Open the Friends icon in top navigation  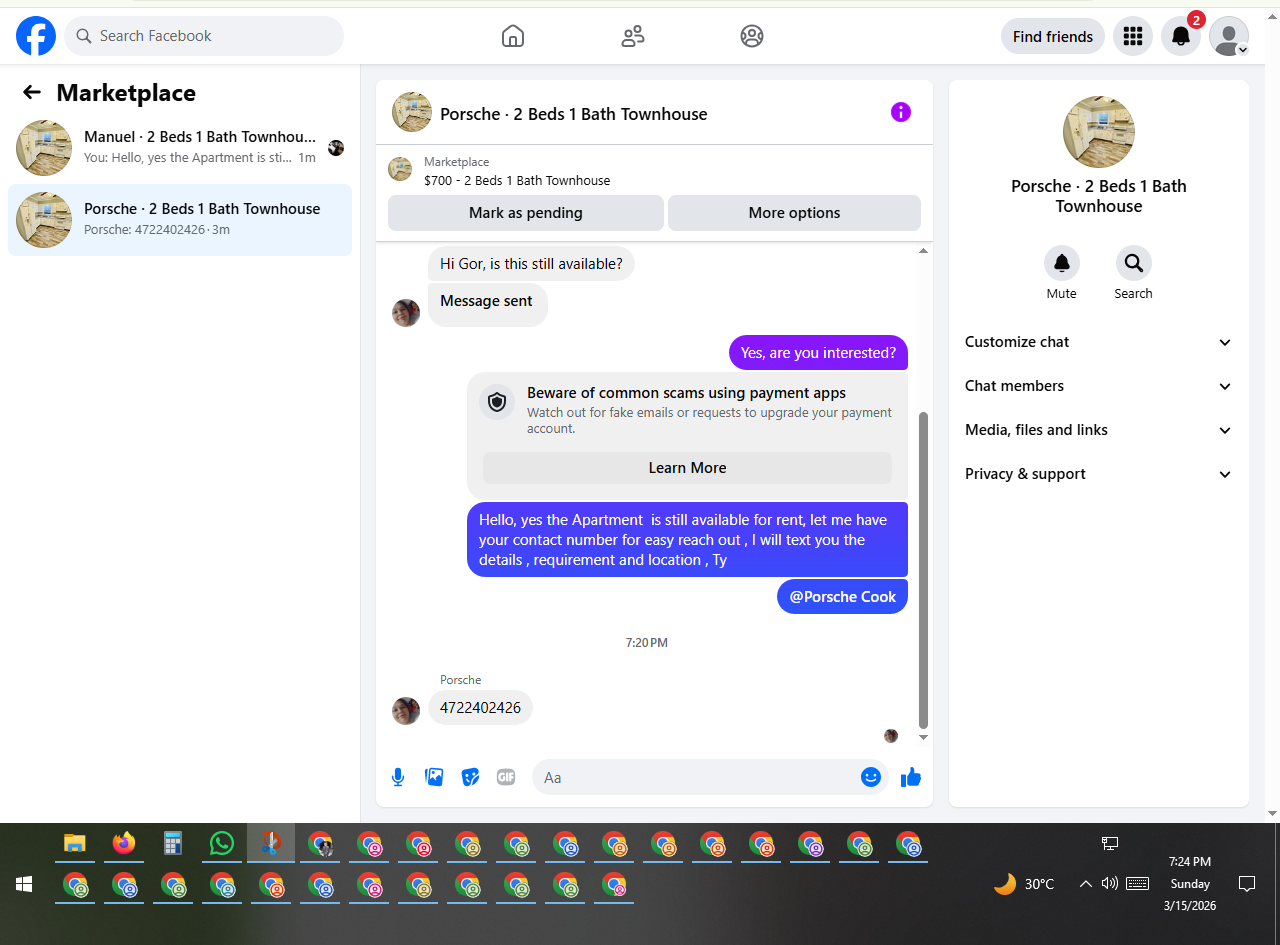[x=633, y=37]
